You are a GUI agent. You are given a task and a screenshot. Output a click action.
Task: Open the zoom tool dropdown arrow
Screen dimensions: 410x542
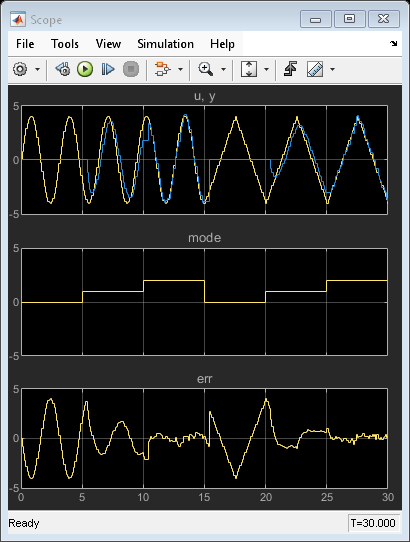(x=223, y=69)
